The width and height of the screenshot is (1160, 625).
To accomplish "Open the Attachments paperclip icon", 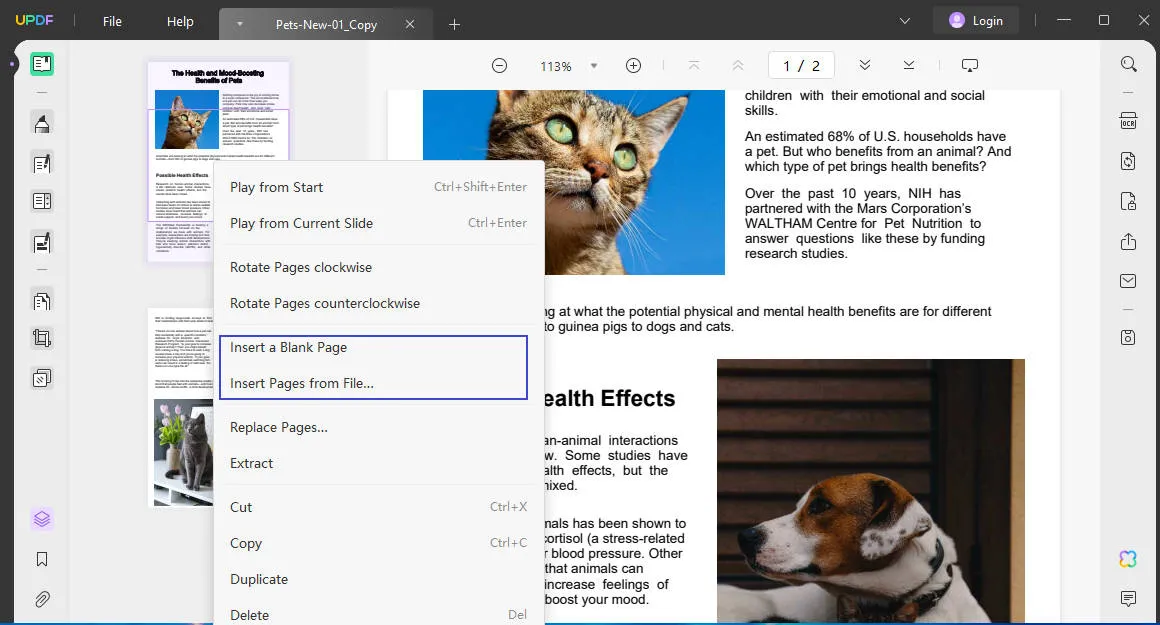I will pyautogui.click(x=42, y=599).
